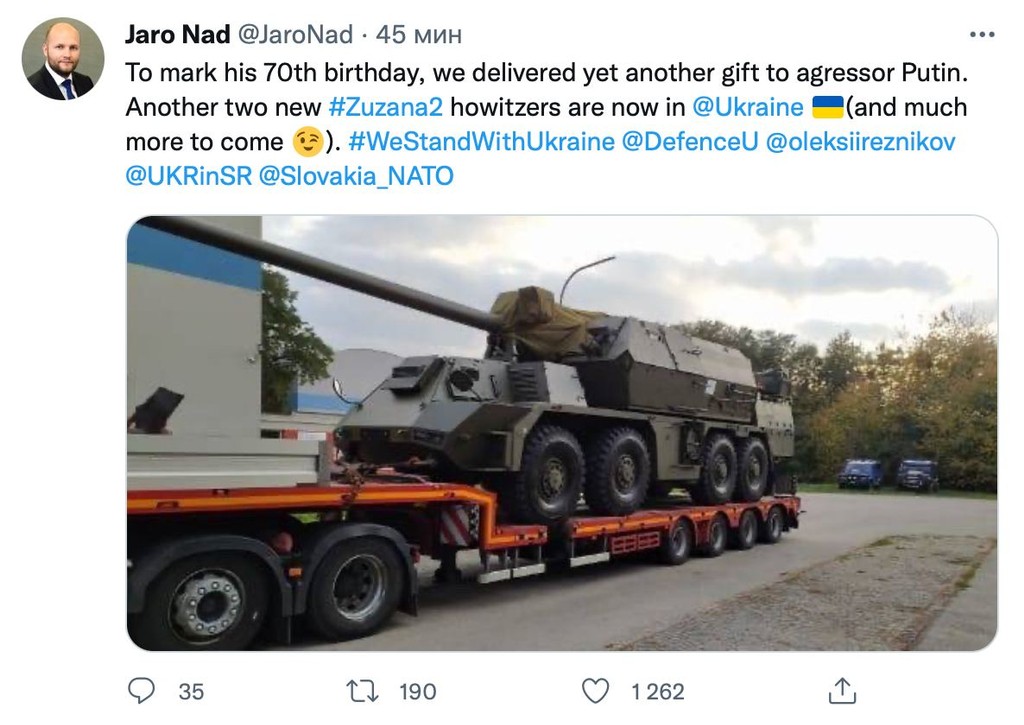The height and width of the screenshot is (725, 1024).
Task: Open the #Zuzana2 hashtag link
Action: tap(385, 106)
